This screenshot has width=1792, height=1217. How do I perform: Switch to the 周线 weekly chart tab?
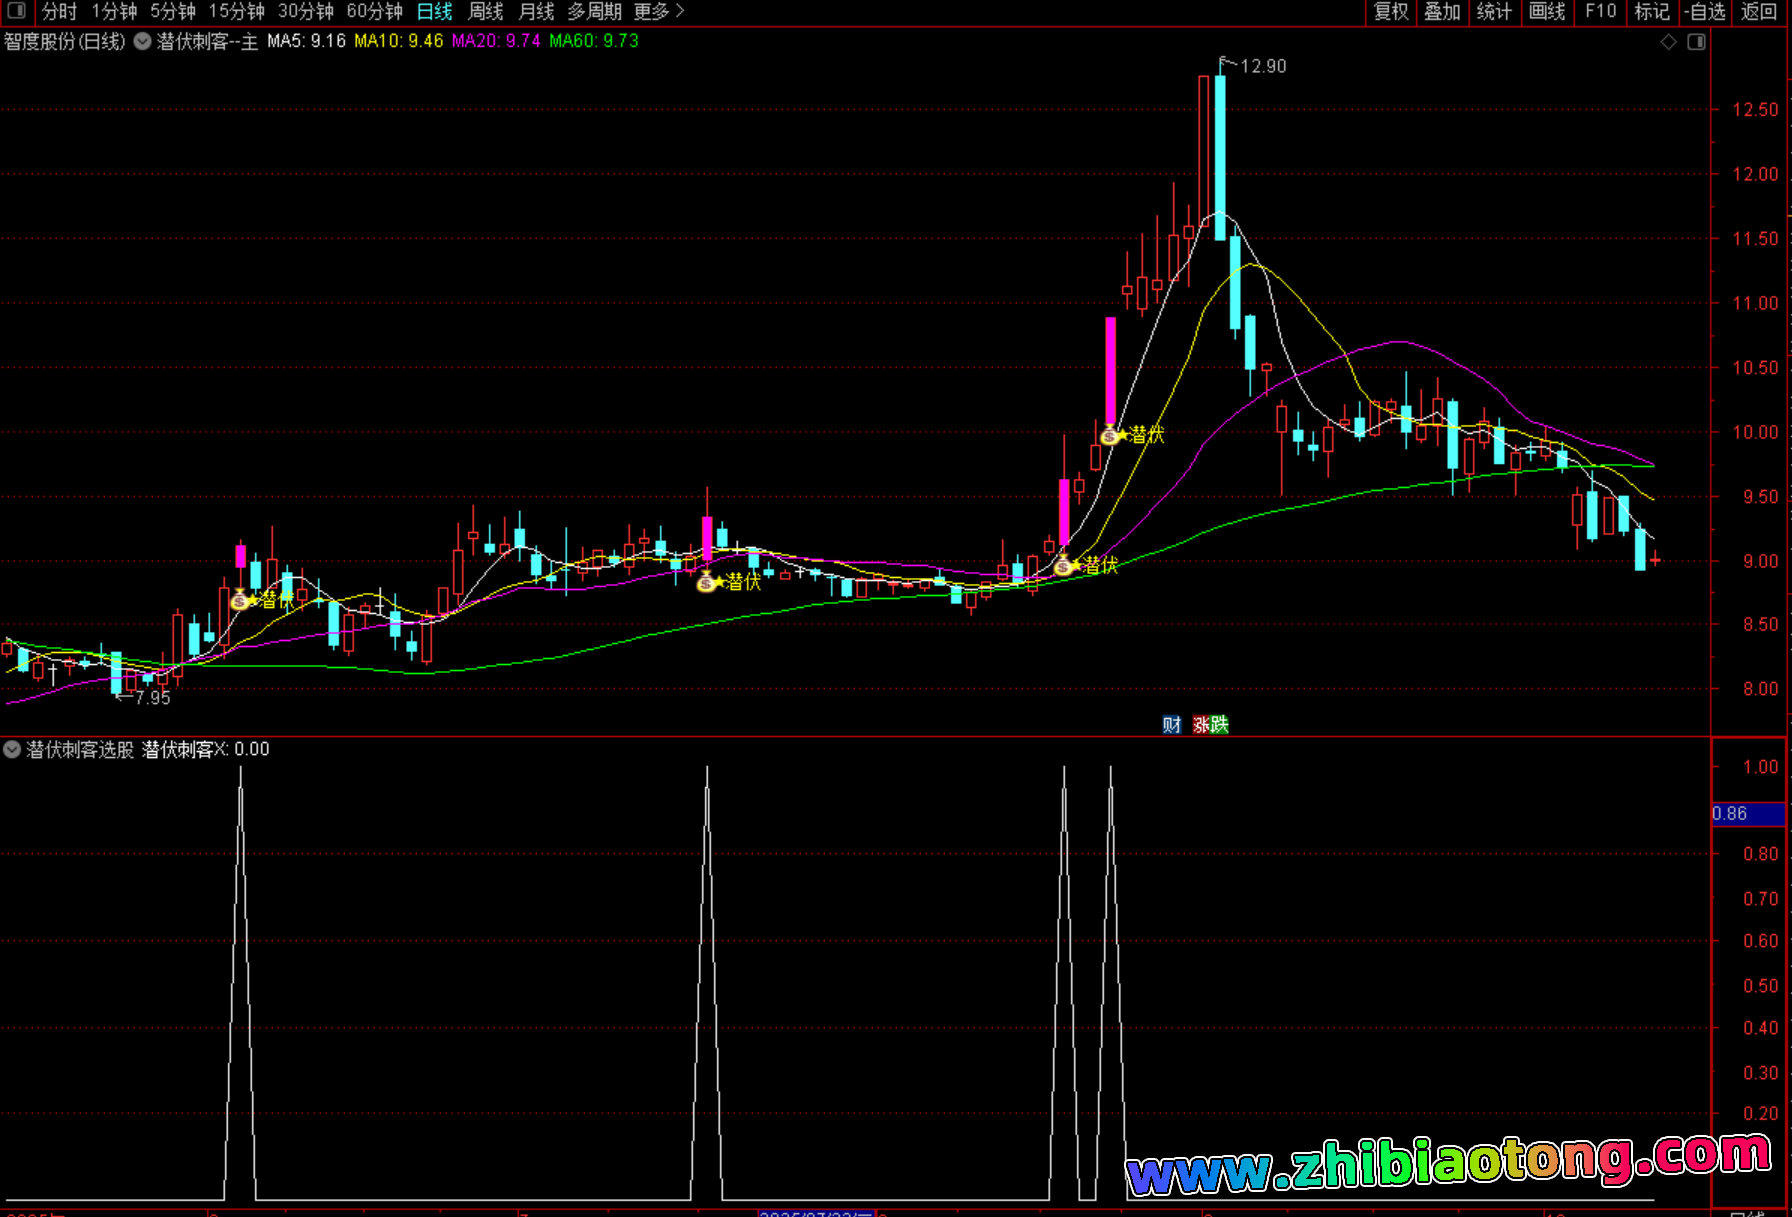[486, 11]
